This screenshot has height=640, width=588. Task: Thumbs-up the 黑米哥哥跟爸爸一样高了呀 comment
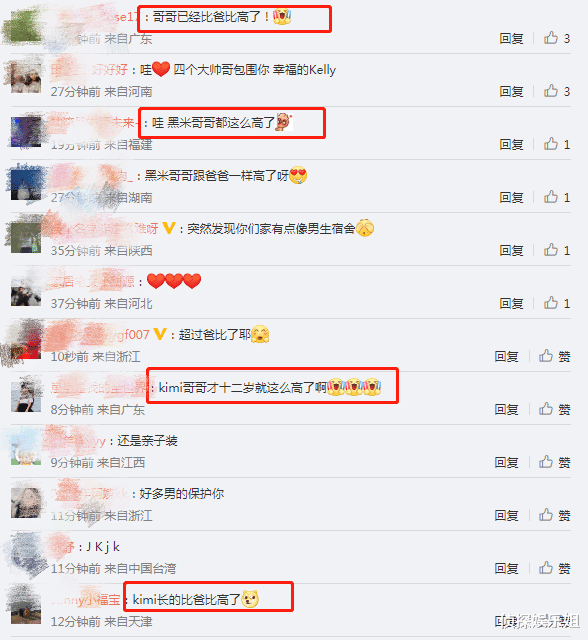(x=557, y=198)
